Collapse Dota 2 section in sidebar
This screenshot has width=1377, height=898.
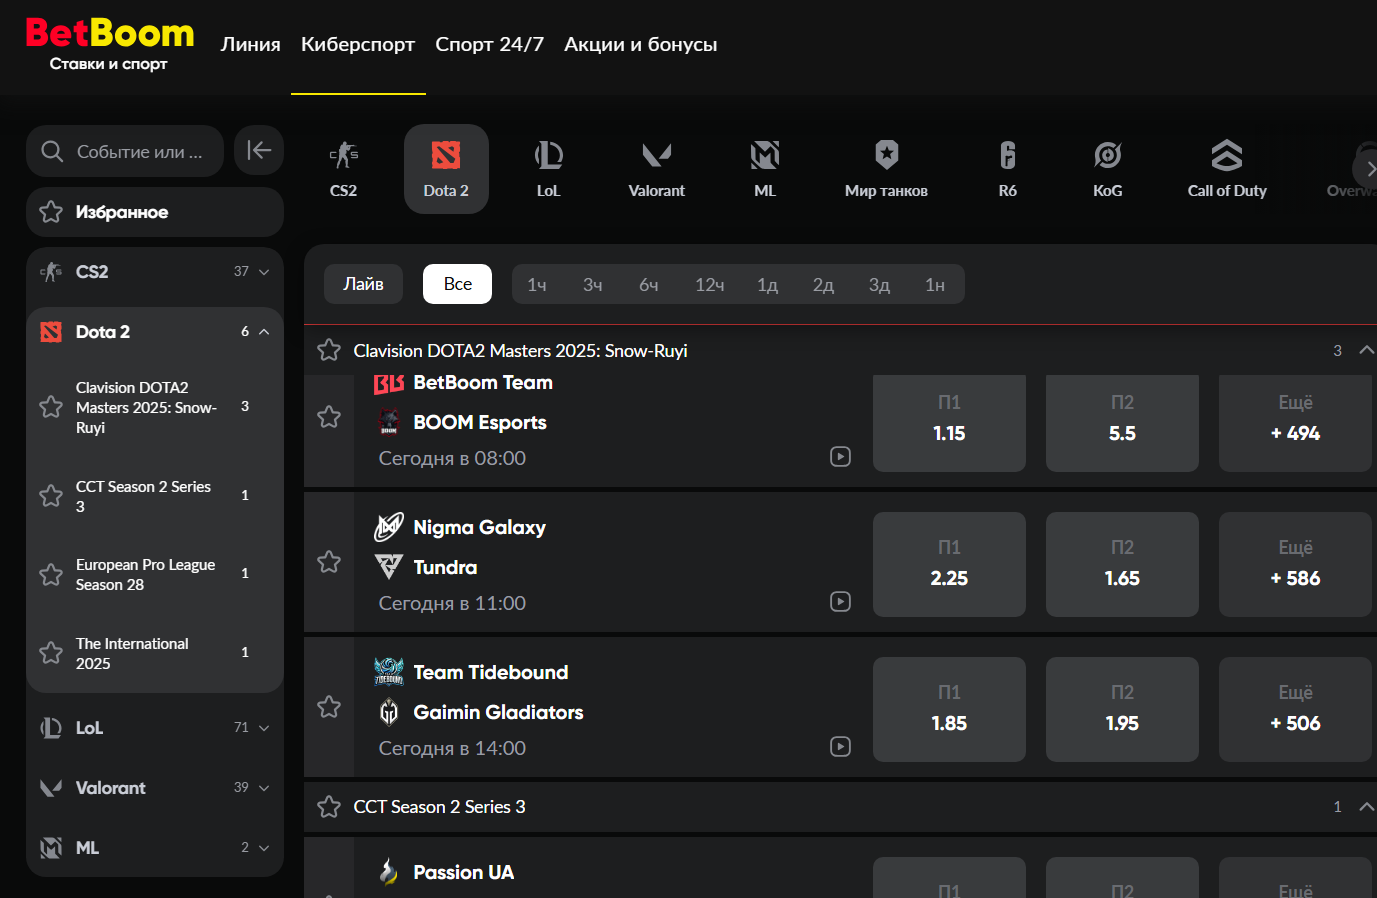pos(264,332)
